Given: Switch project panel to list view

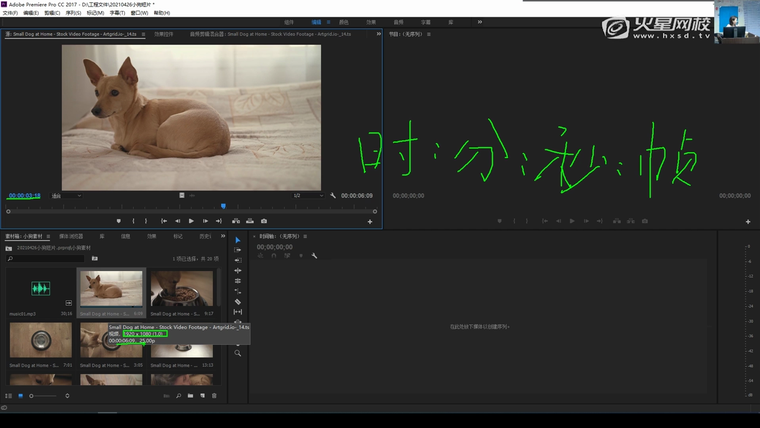Looking at the screenshot, I should [x=9, y=396].
